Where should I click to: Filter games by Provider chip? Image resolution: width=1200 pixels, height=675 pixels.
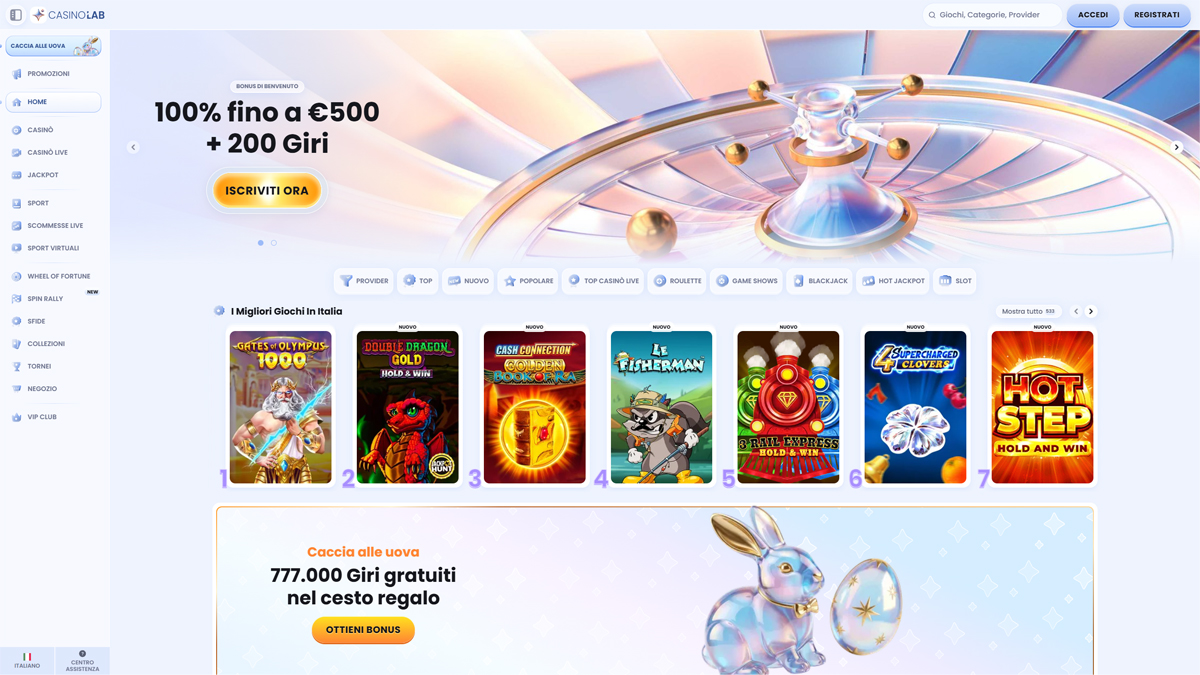pos(364,281)
